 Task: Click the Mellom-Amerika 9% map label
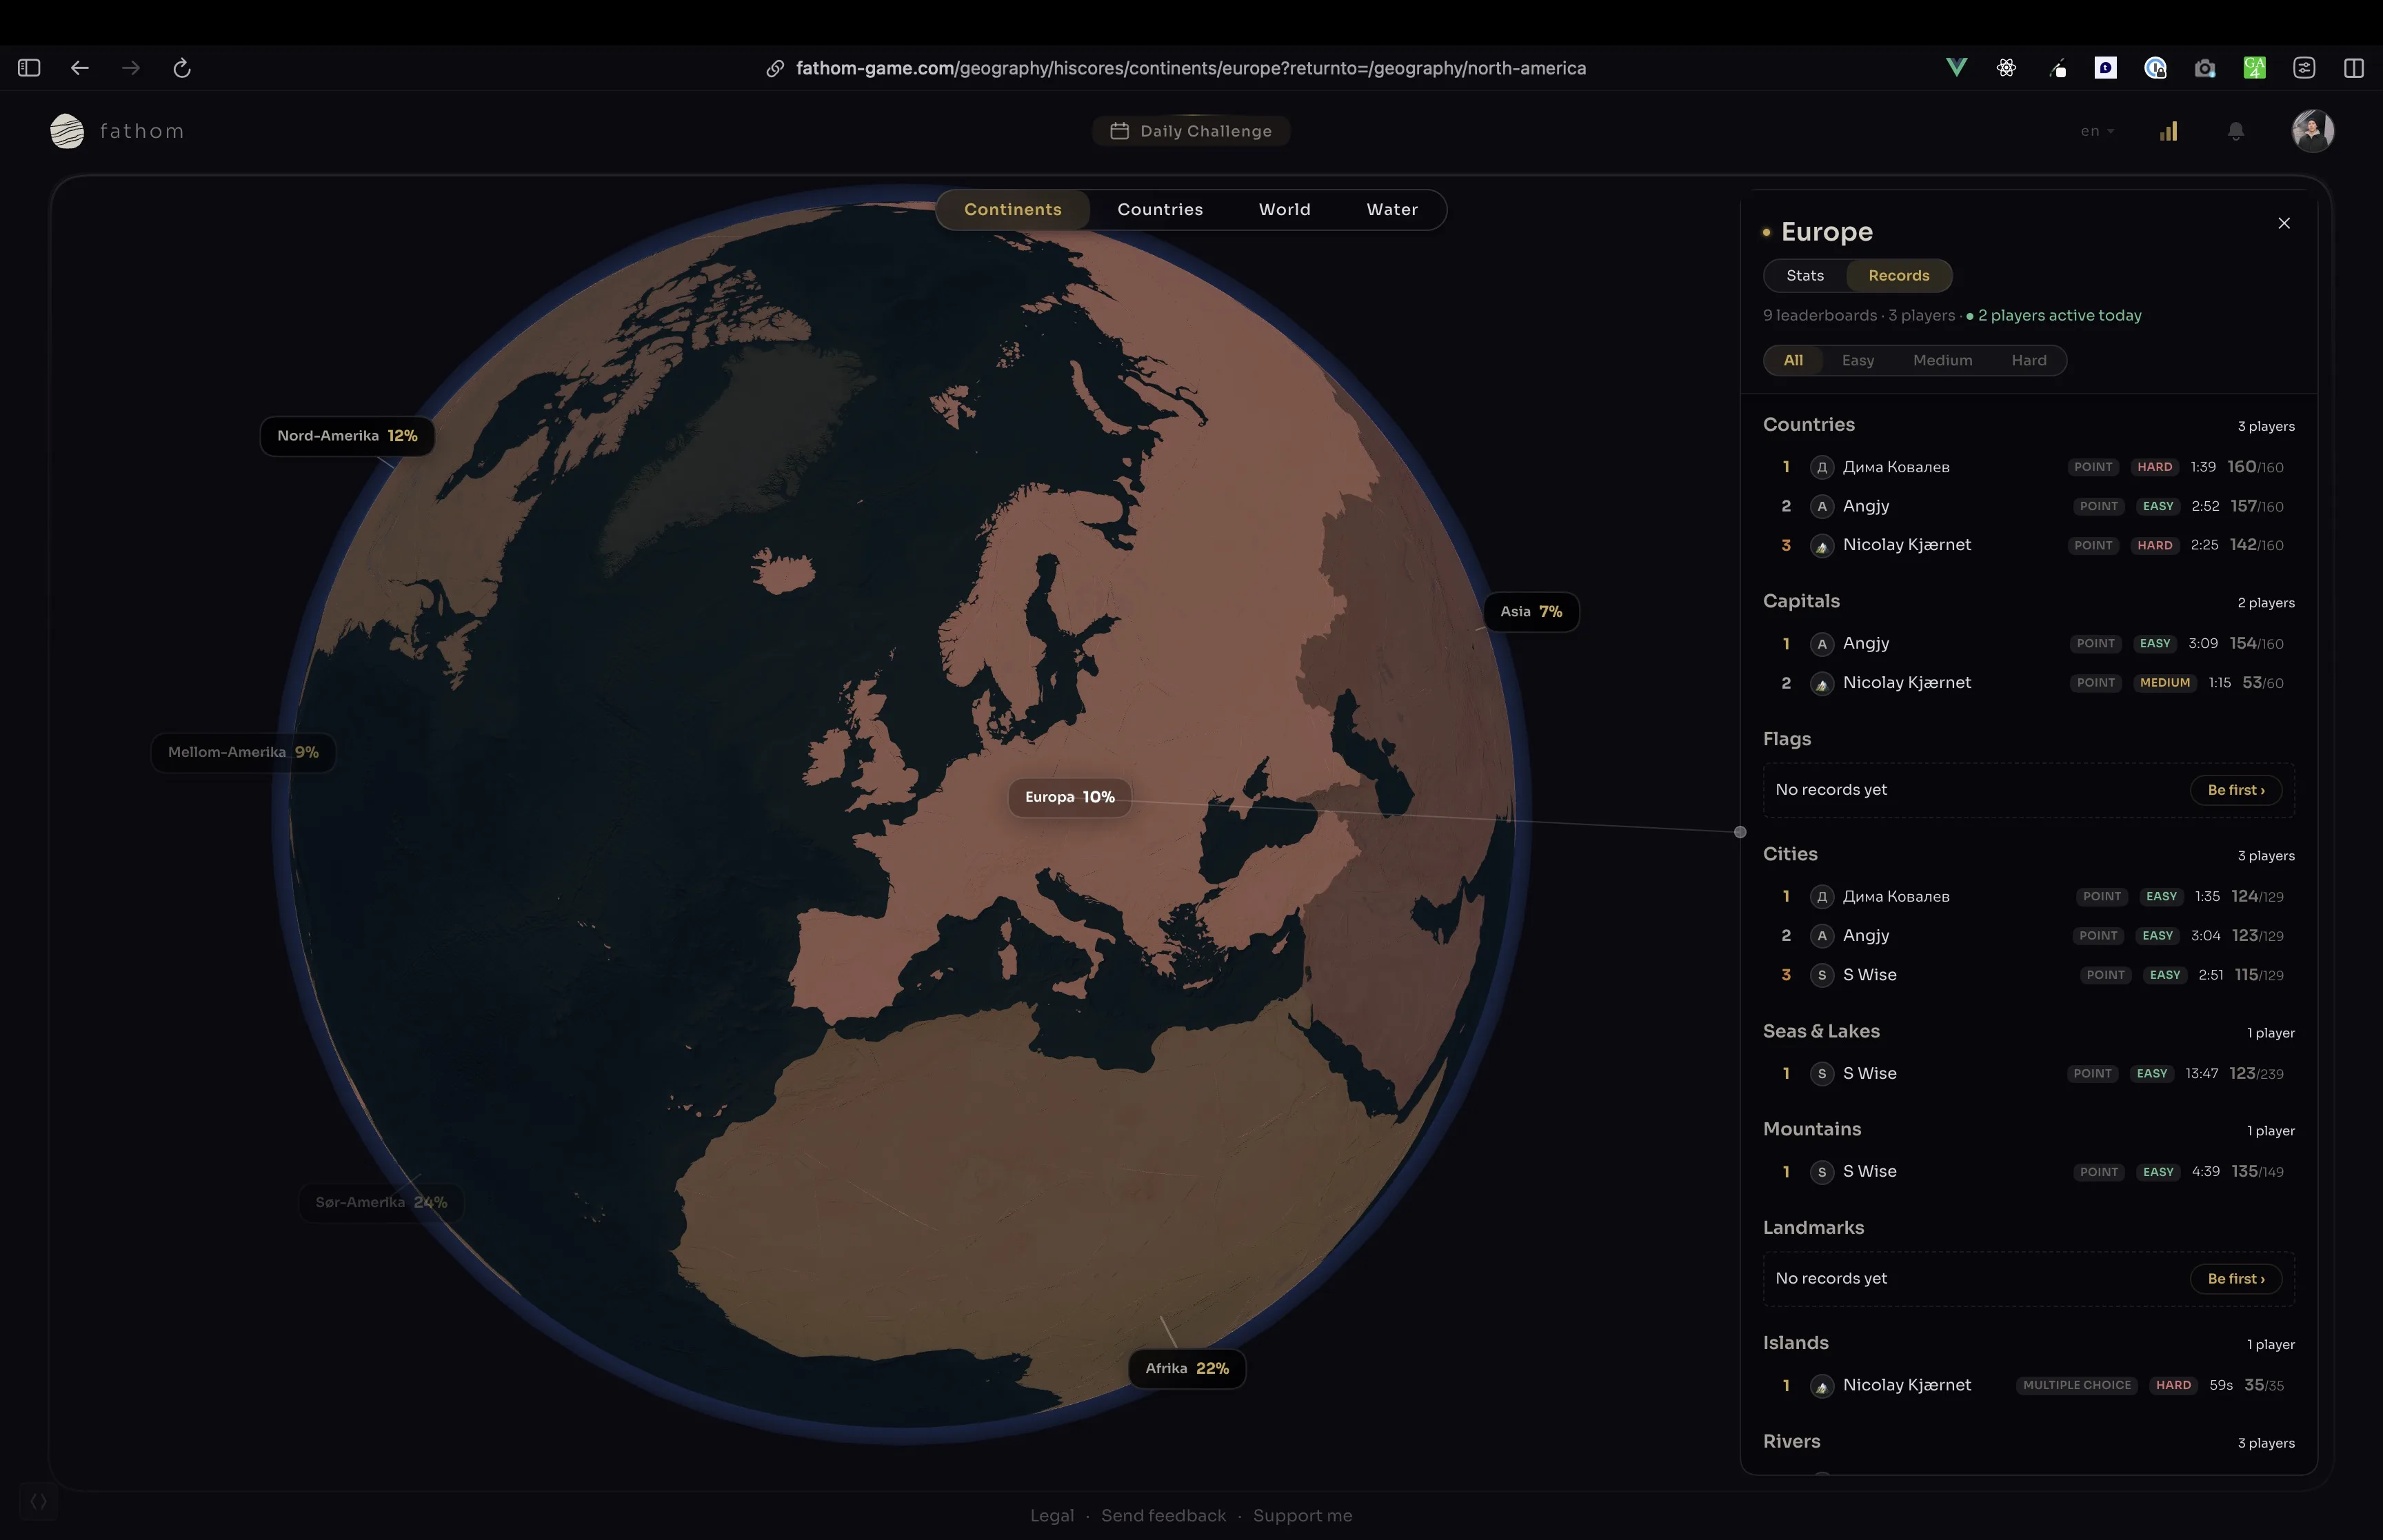[243, 753]
